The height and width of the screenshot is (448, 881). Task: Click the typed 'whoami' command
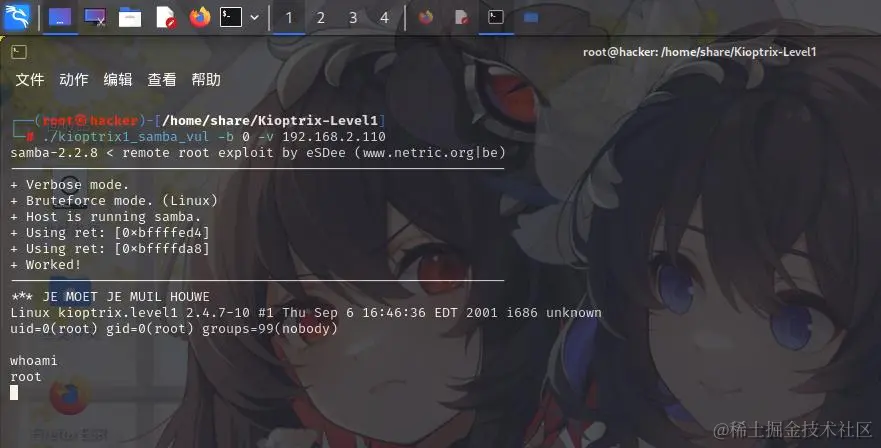(x=34, y=361)
